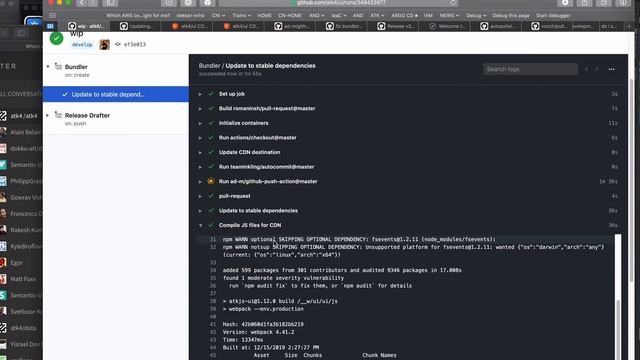Open commit ef3e013 link
640x360 pixels.
point(135,44)
